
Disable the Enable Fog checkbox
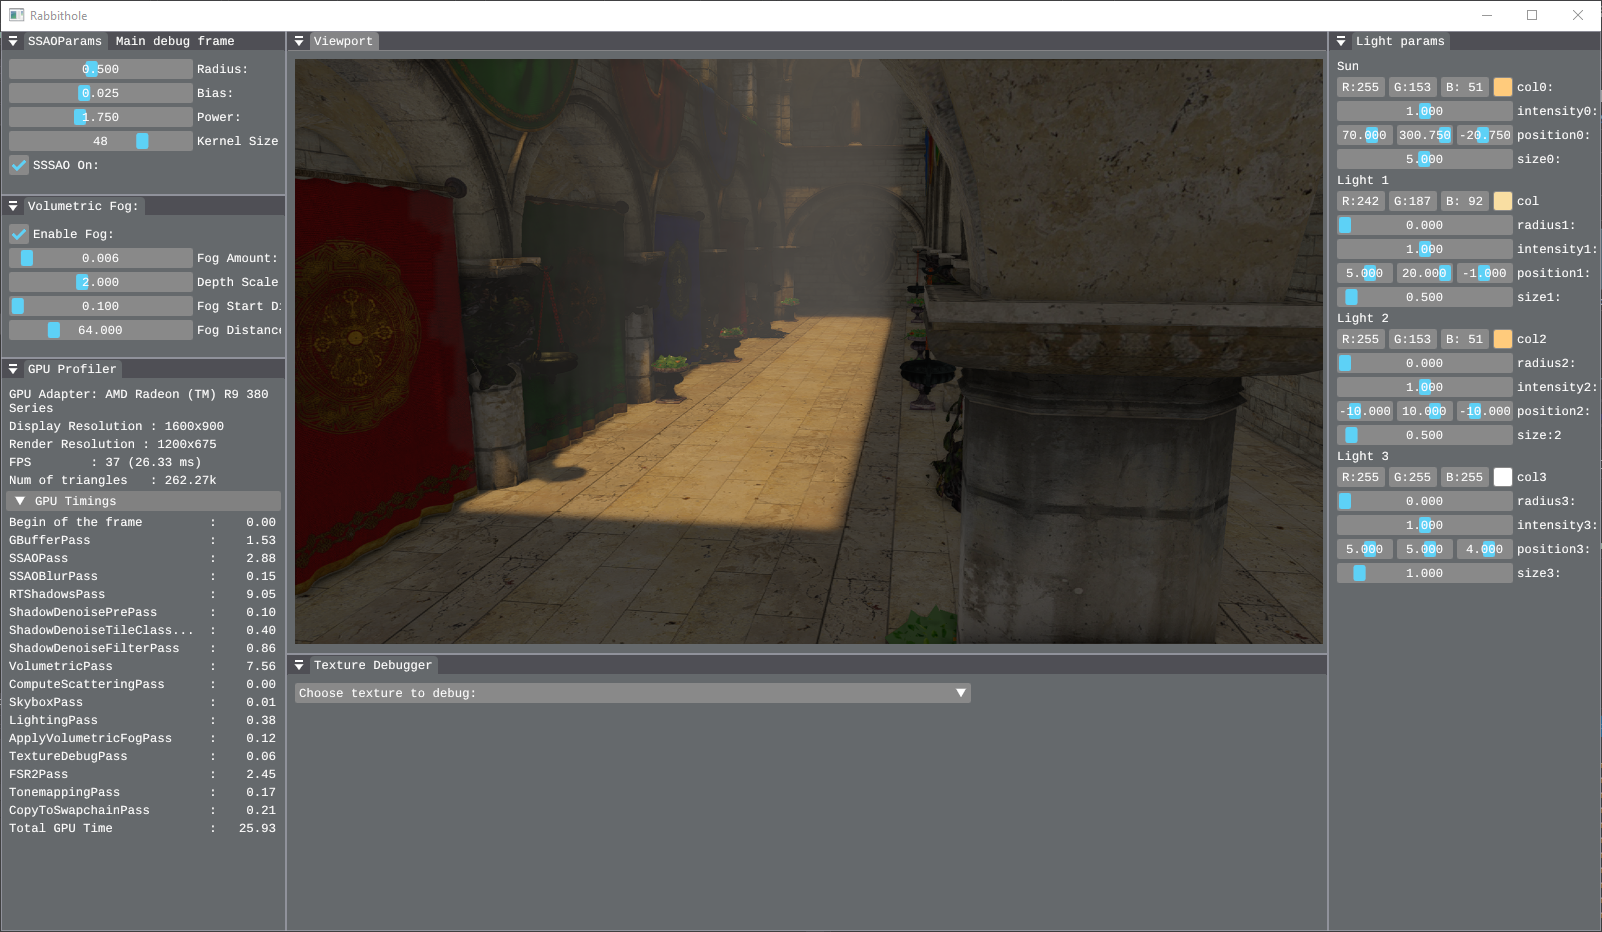click(18, 234)
